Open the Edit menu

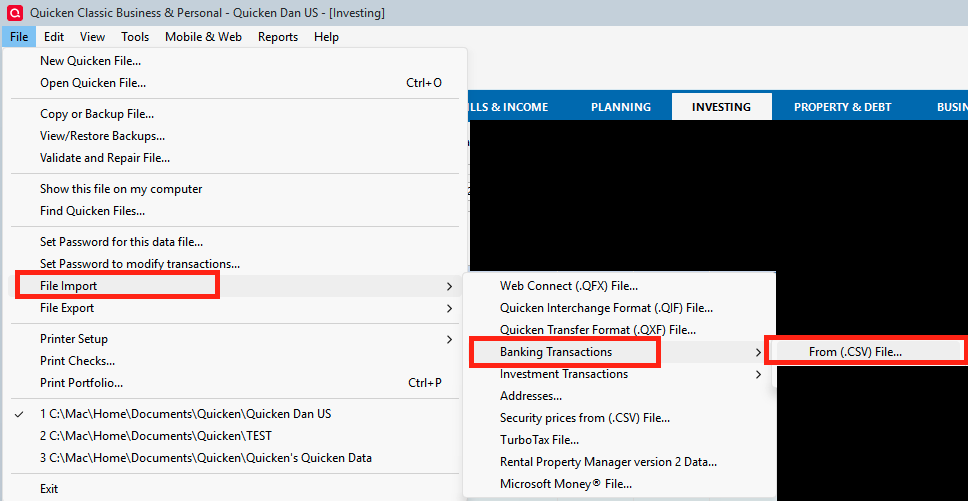coord(54,37)
